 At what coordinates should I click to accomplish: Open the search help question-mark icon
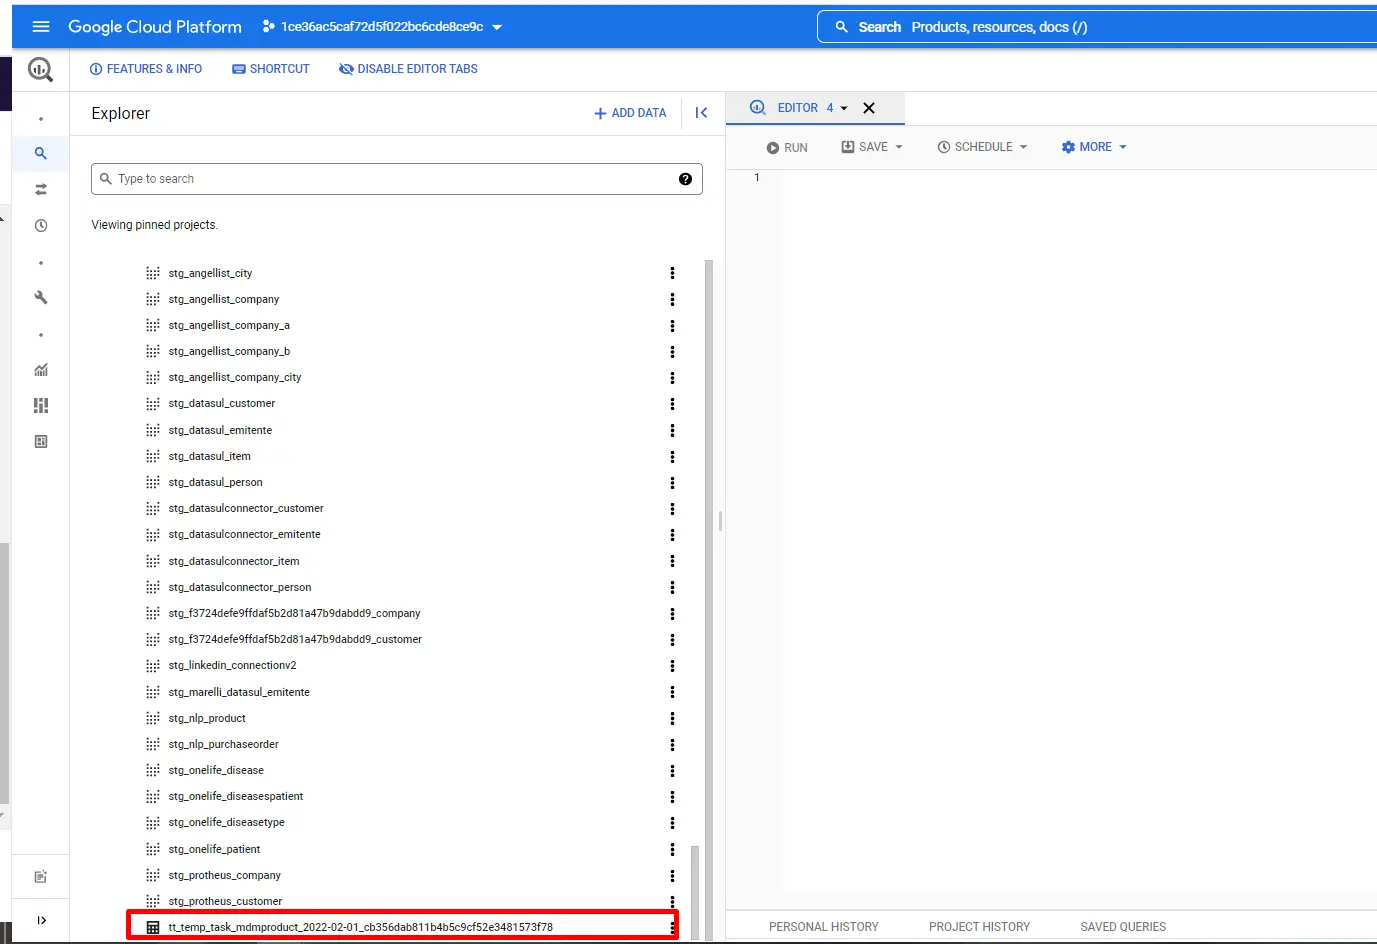point(685,179)
